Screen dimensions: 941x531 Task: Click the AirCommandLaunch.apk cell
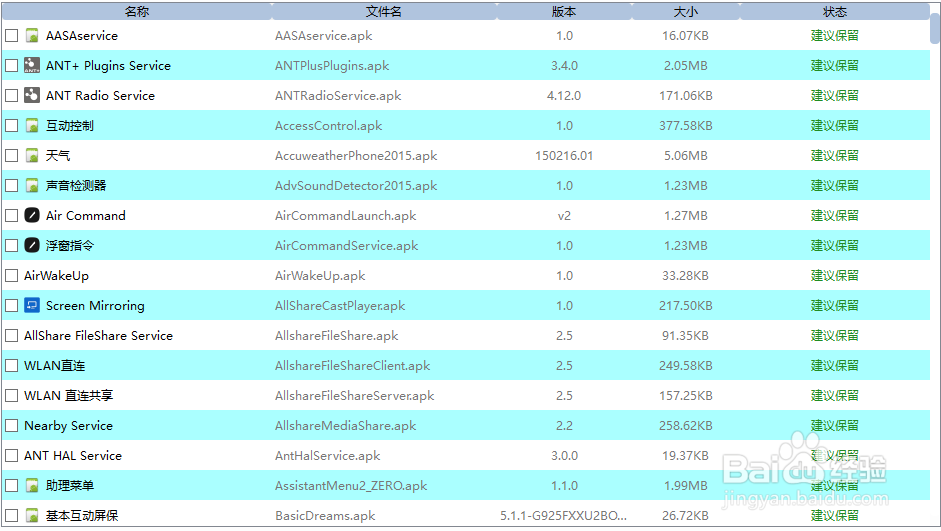point(346,215)
